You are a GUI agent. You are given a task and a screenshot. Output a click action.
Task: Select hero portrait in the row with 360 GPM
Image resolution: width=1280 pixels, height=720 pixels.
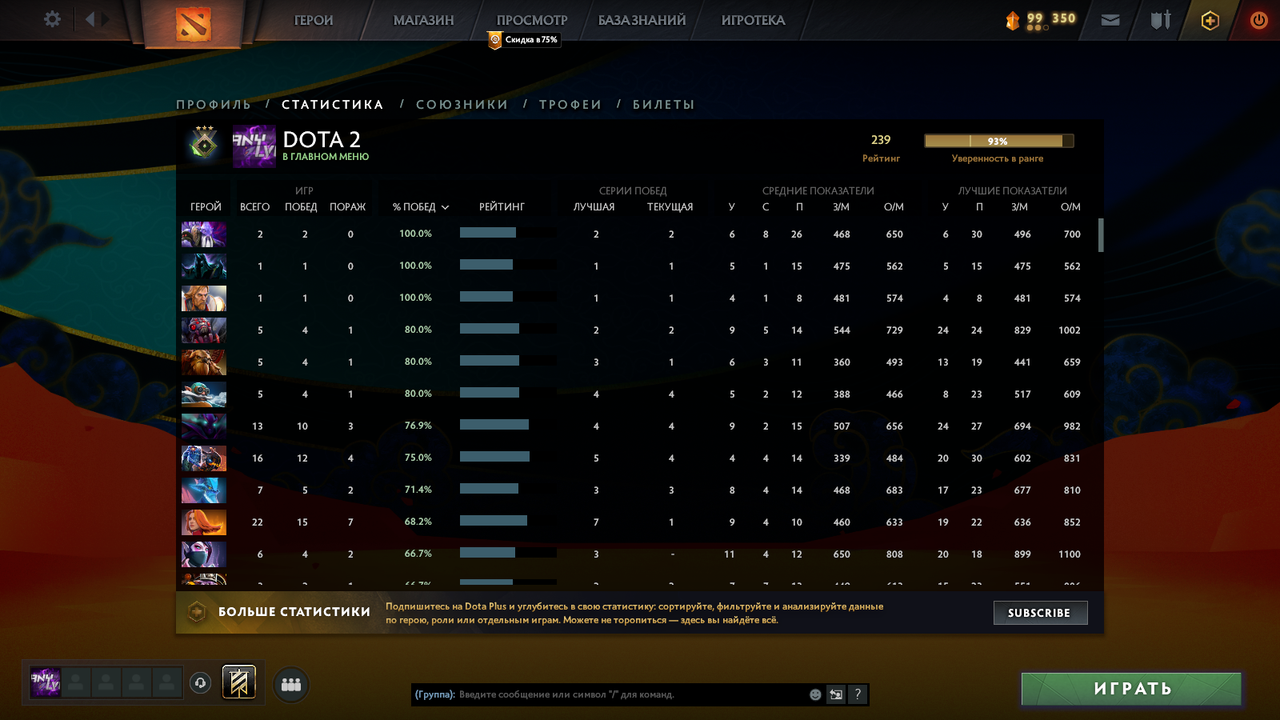tap(204, 362)
